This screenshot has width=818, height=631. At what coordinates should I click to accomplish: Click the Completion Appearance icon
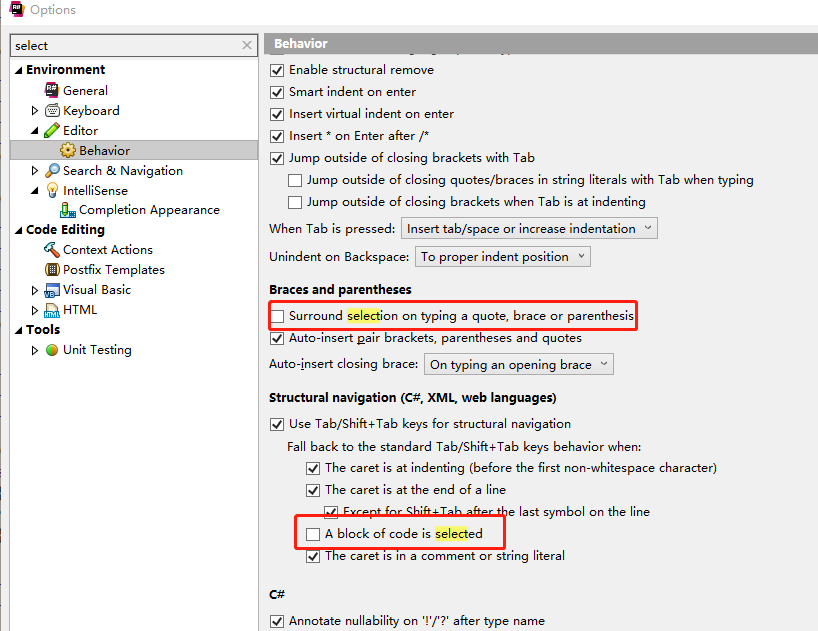pos(68,210)
